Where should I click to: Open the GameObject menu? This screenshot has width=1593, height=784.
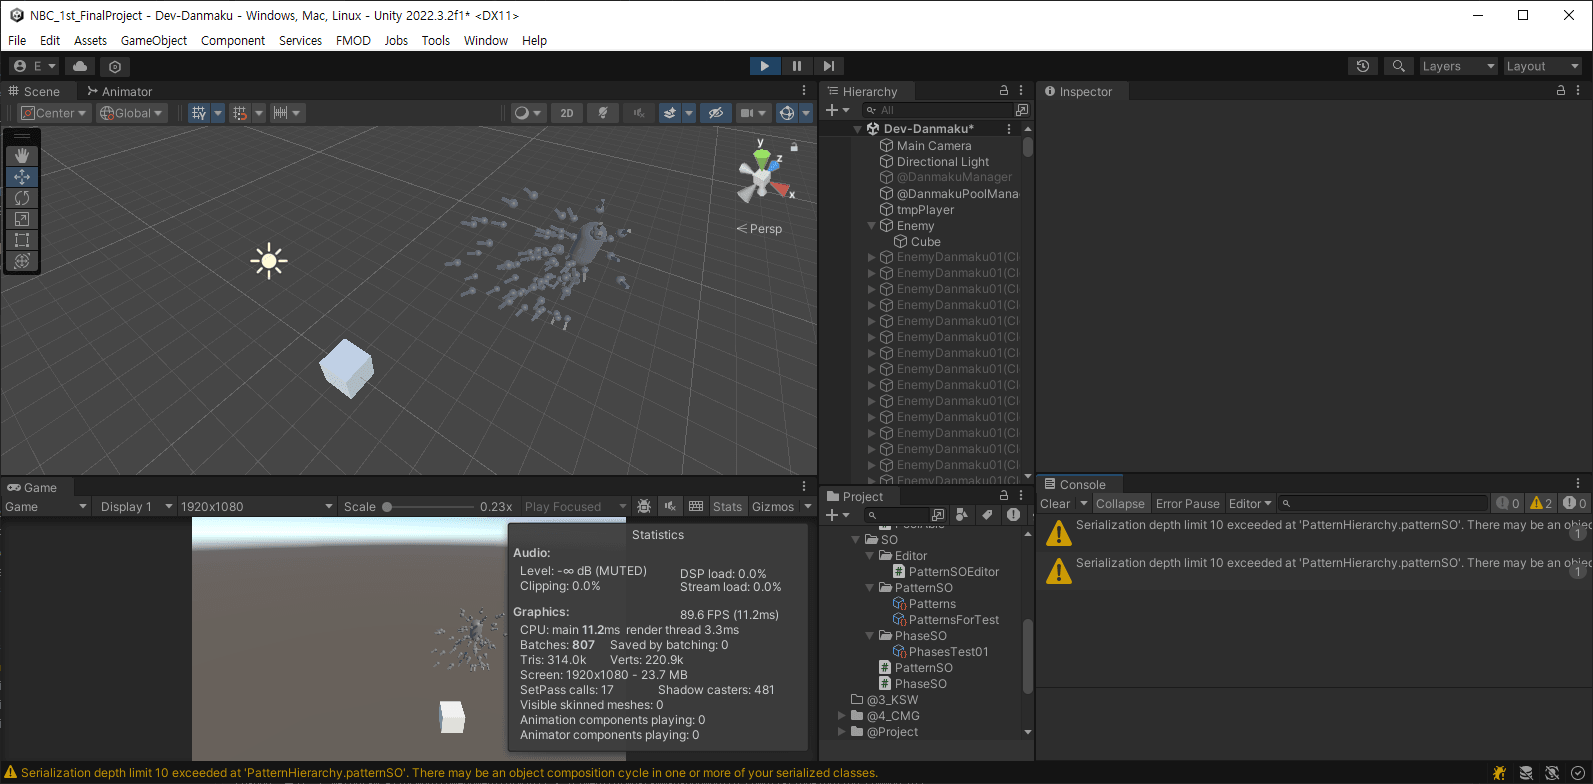coord(153,41)
